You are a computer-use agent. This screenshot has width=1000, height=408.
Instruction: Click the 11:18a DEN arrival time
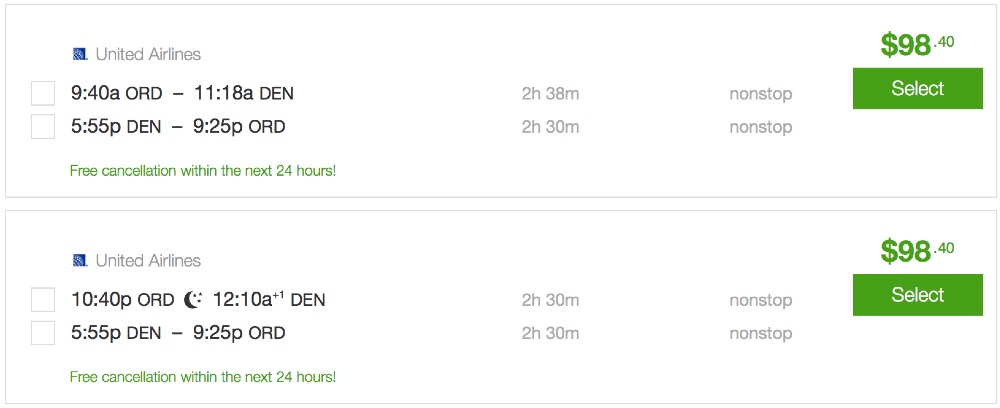(x=244, y=94)
